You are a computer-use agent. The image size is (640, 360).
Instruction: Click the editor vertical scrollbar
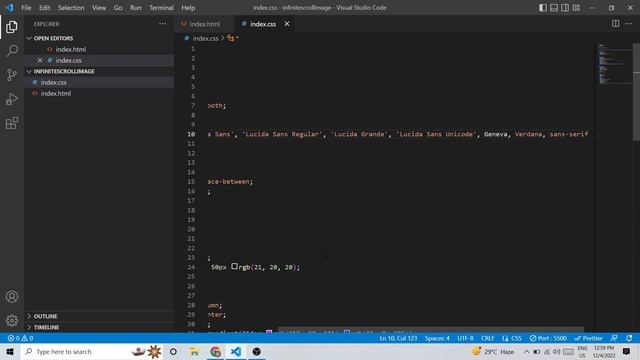click(x=636, y=92)
